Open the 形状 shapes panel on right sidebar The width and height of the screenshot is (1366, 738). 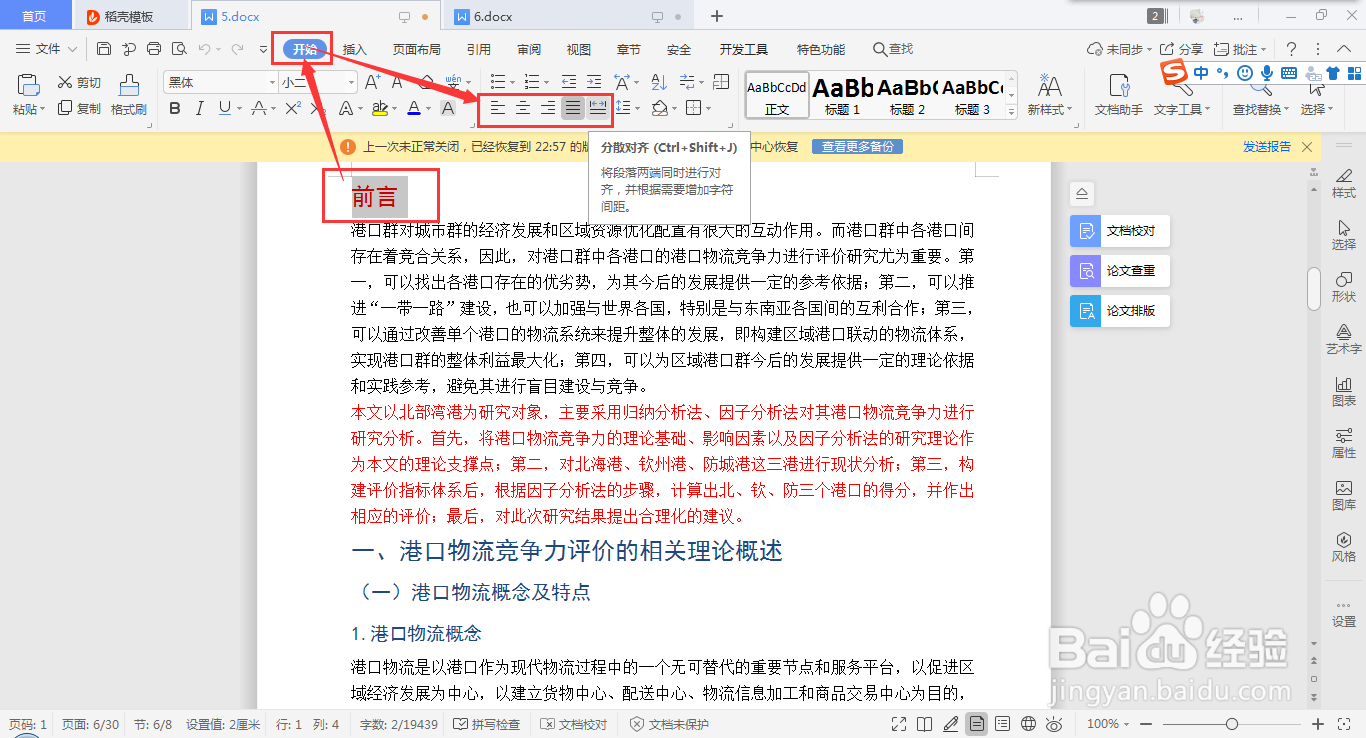pyautogui.click(x=1344, y=288)
